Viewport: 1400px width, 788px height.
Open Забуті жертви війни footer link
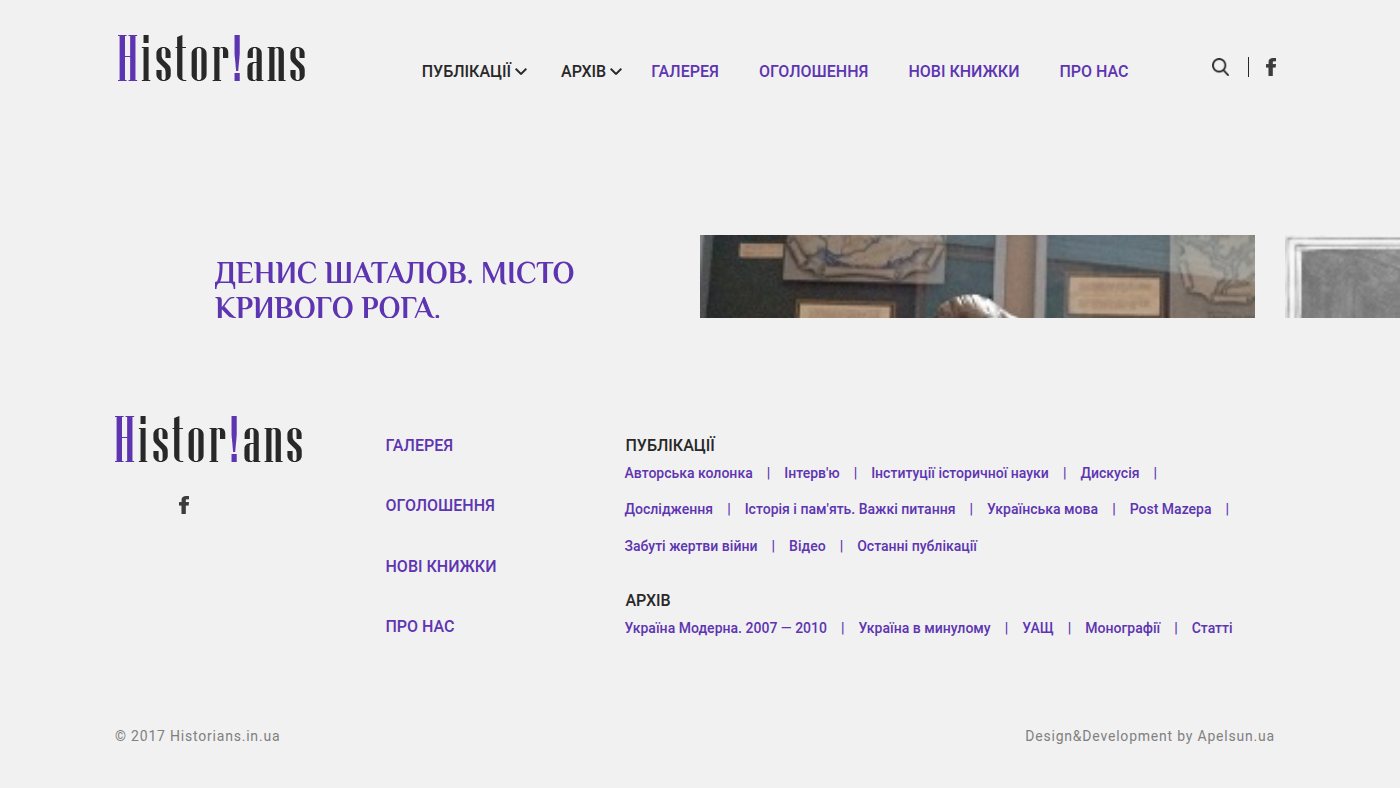pyautogui.click(x=691, y=546)
